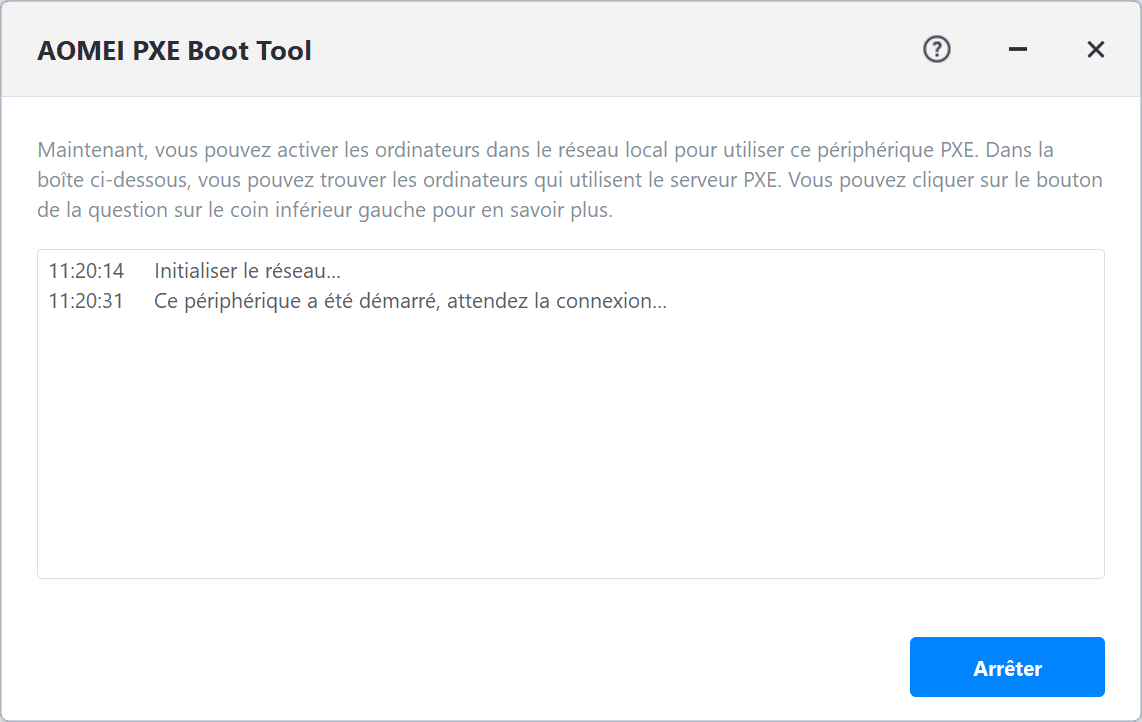
Task: Select the "Initialiser le réseau..." log entry
Action: point(248,271)
